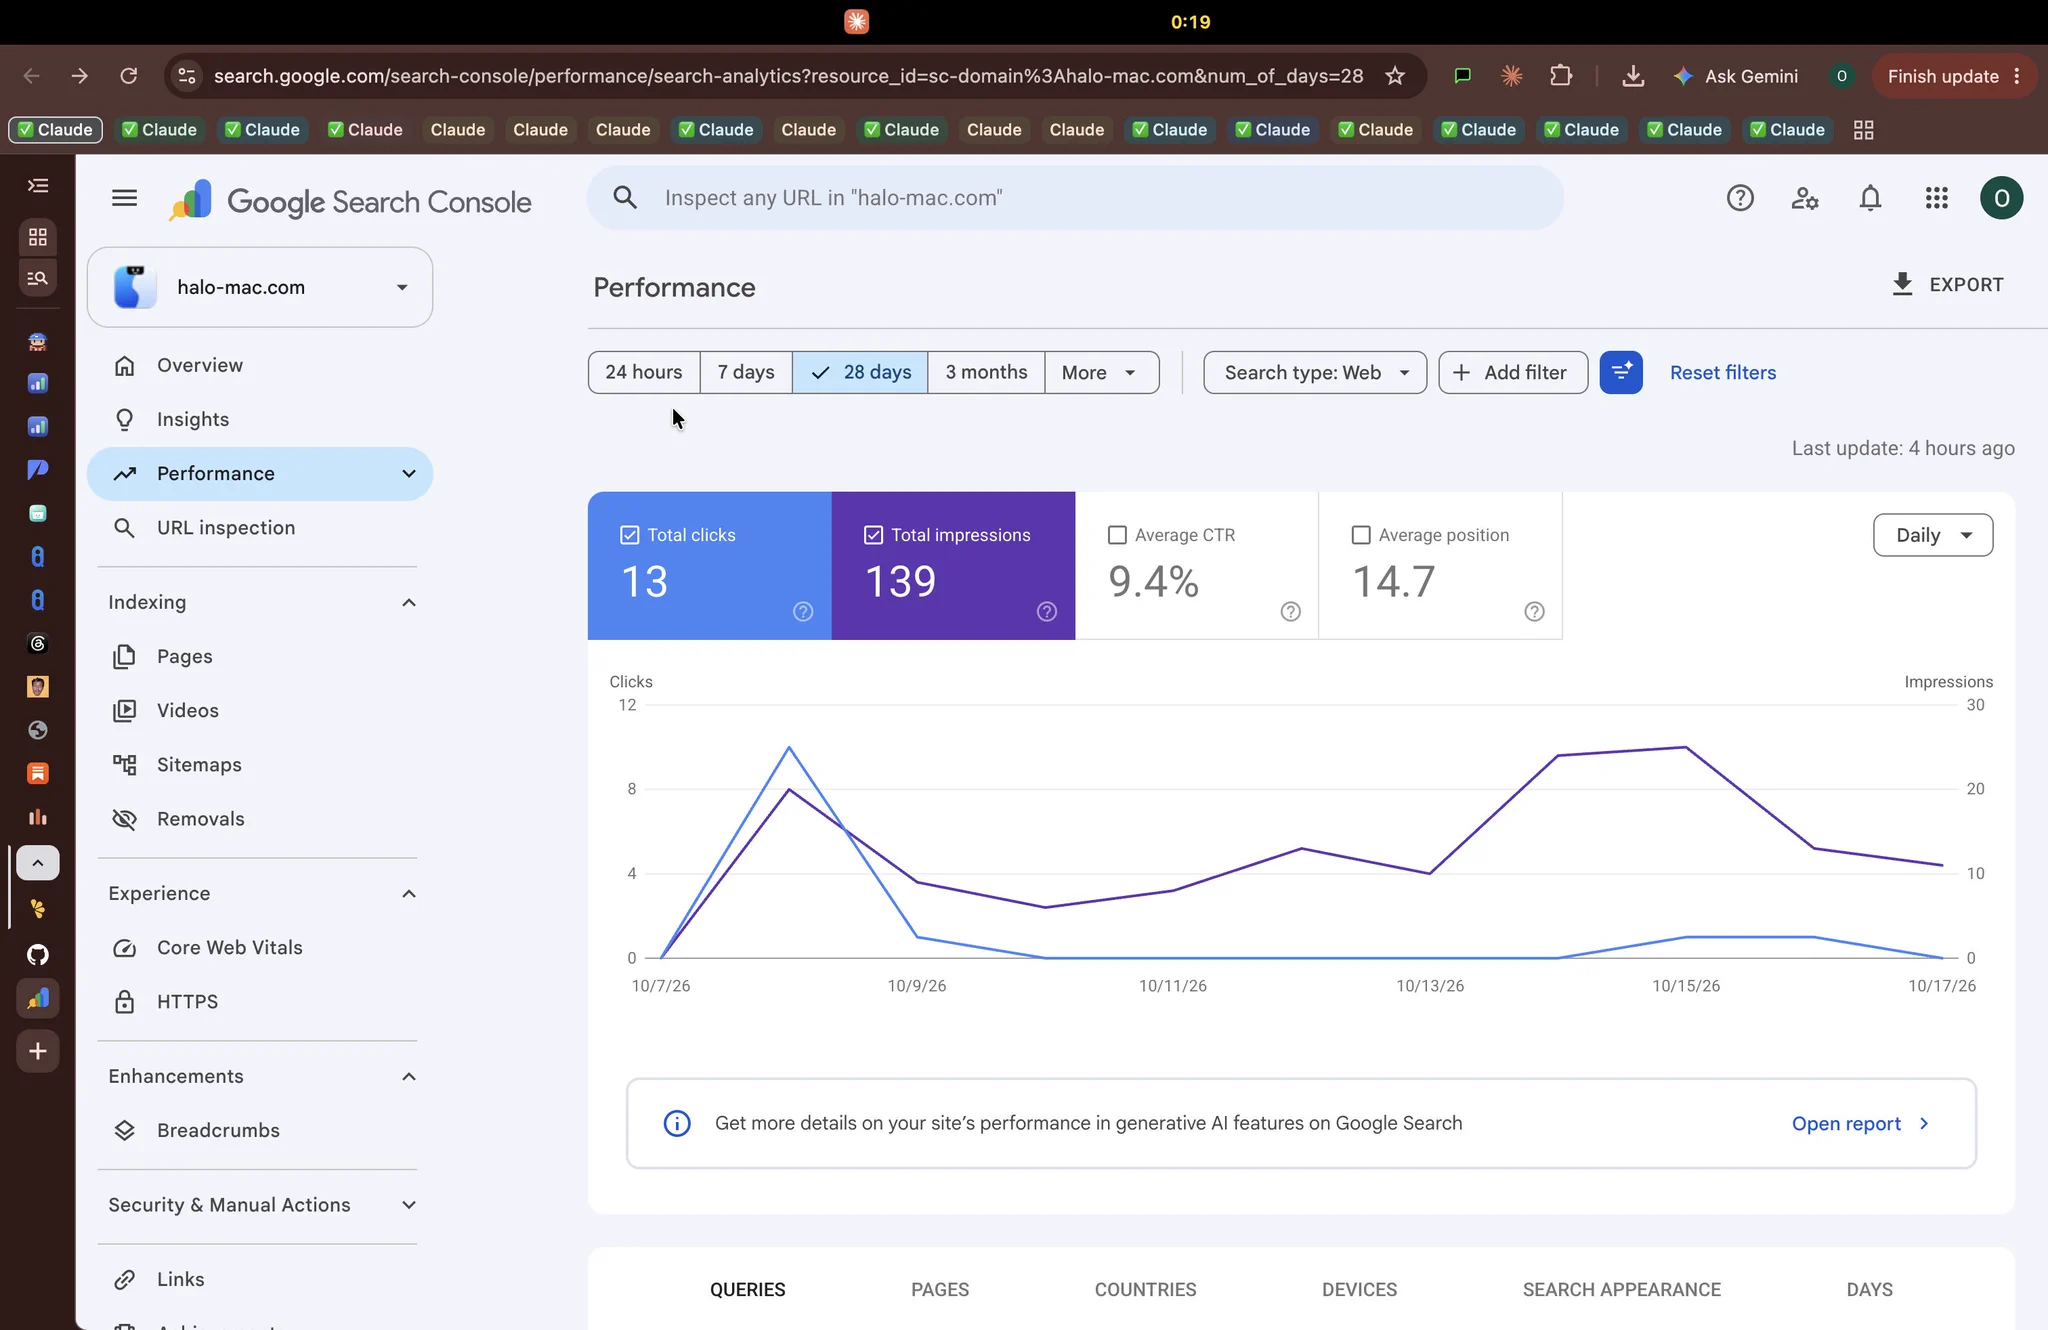This screenshot has width=2048, height=1330.
Task: Open users and settings management icon
Action: tap(1804, 198)
